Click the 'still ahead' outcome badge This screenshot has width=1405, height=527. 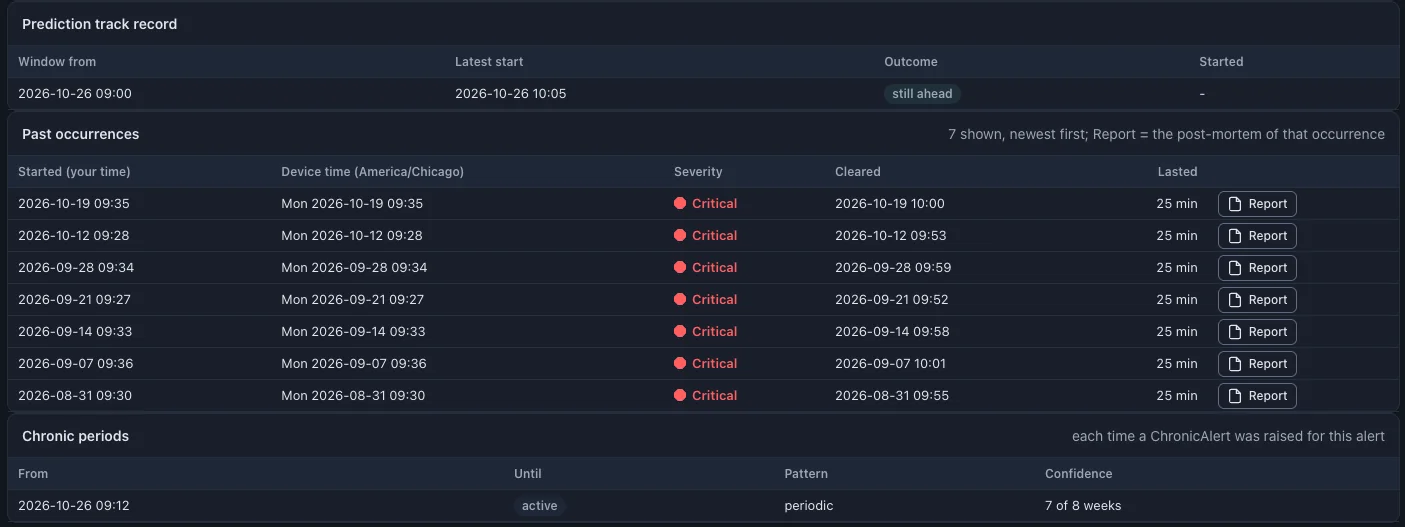pyautogui.click(x=922, y=94)
